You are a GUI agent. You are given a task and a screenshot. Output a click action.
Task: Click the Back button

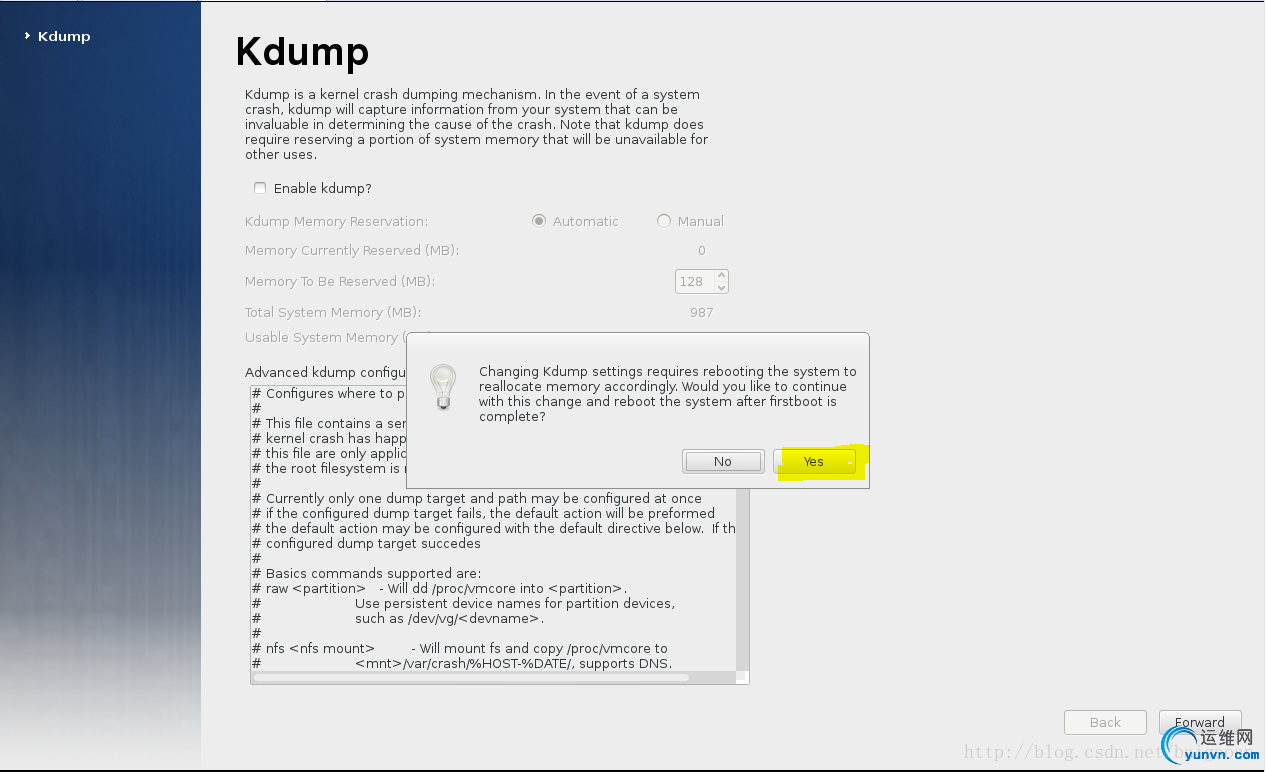click(x=1105, y=722)
